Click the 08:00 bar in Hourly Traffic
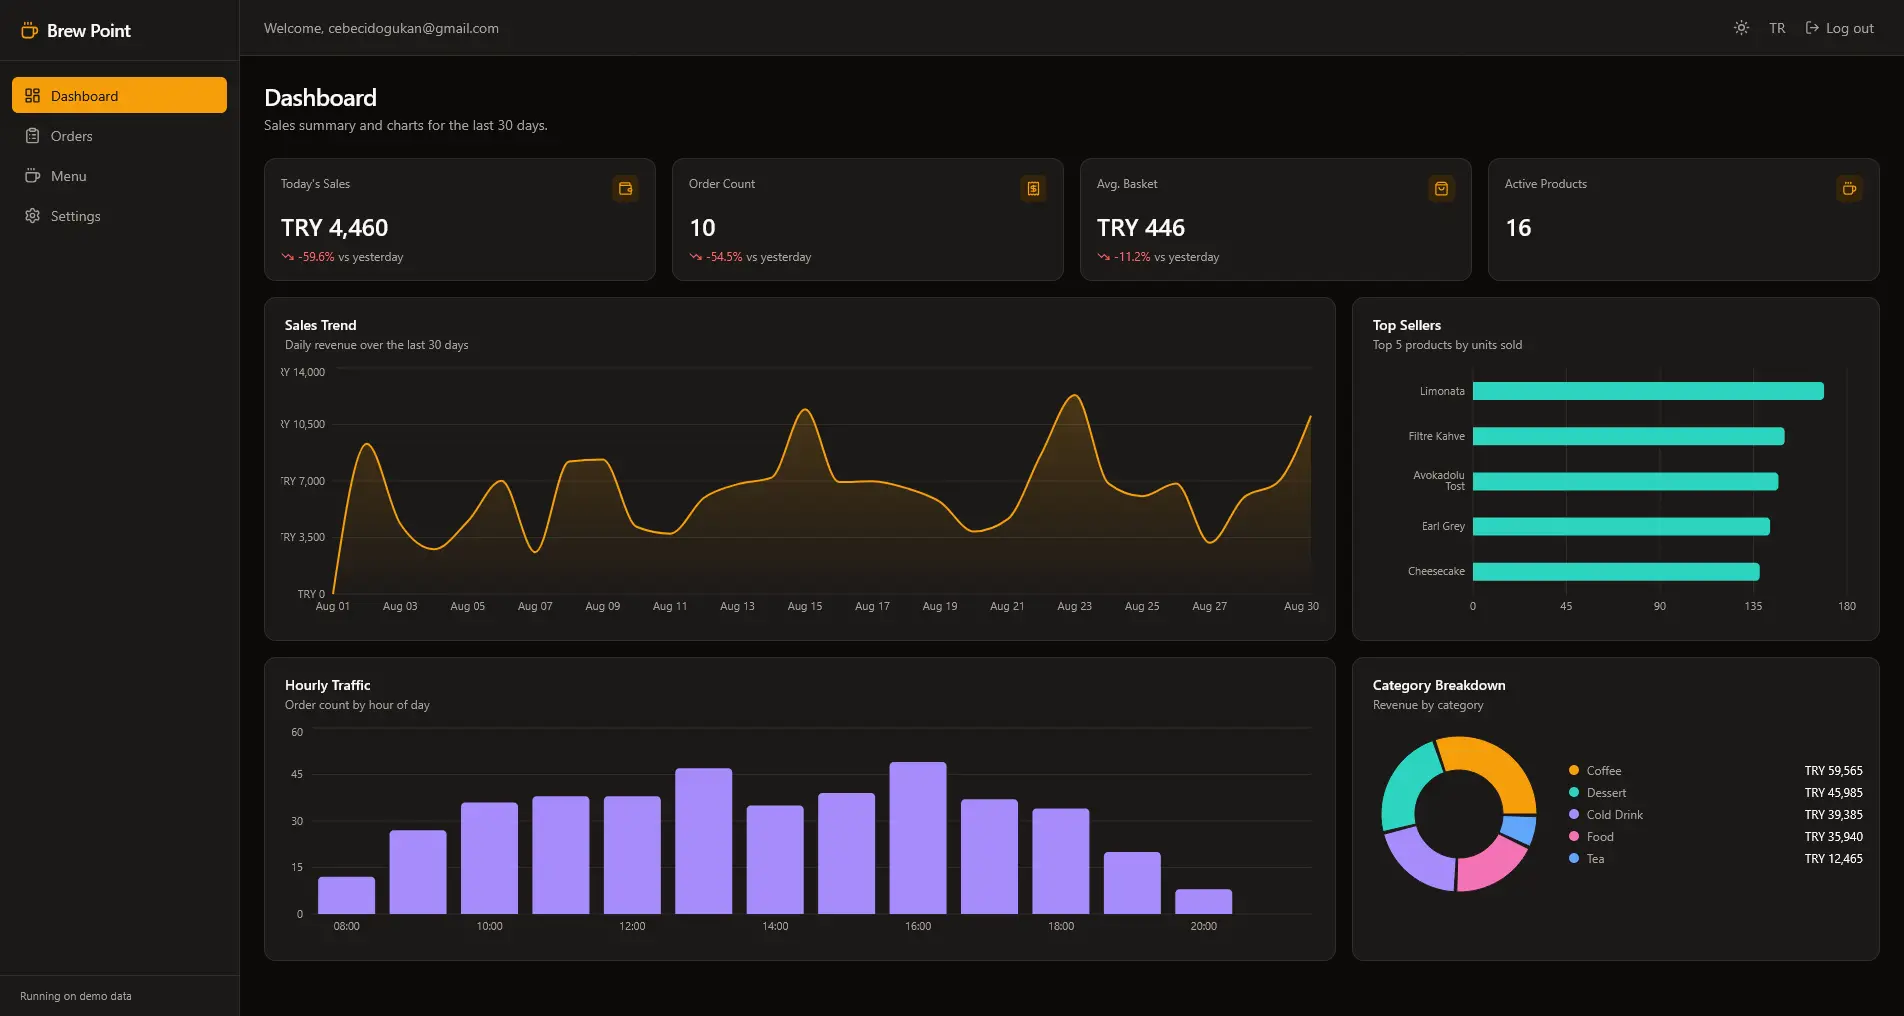 (346, 895)
